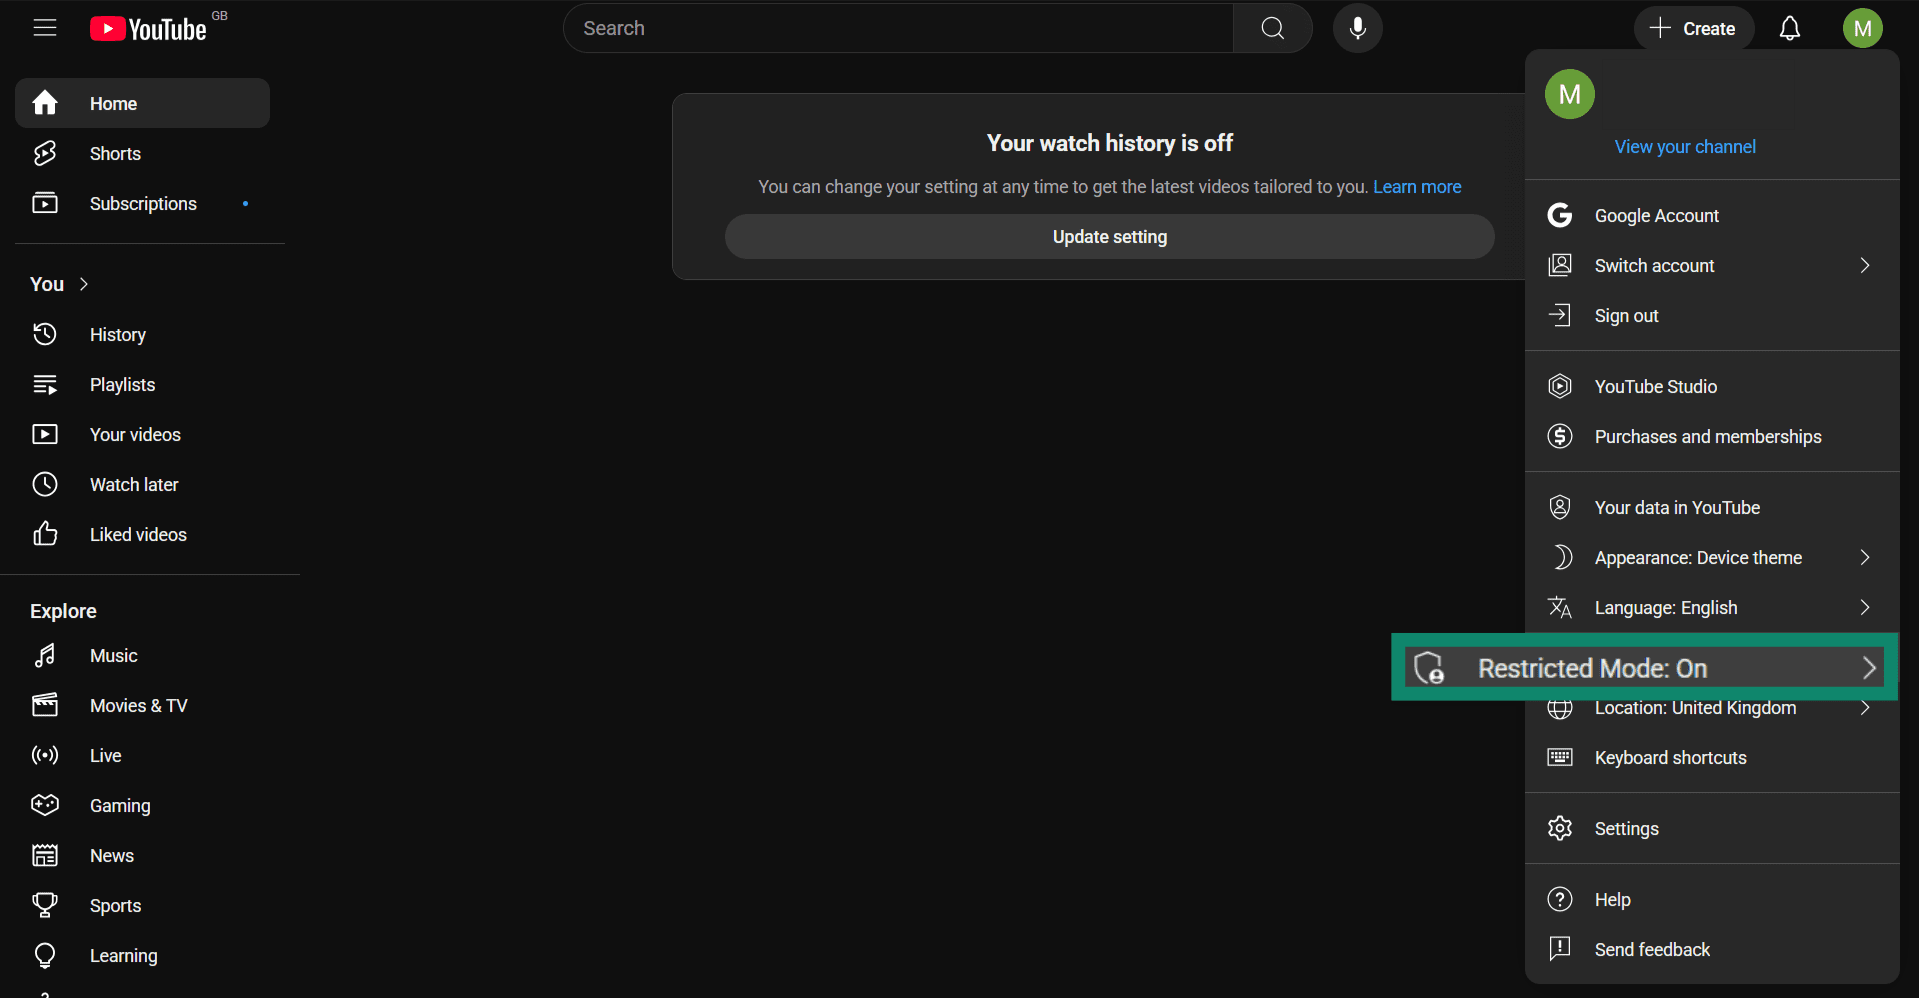This screenshot has height=998, width=1919.
Task: Open Purchases and memberships
Action: pyautogui.click(x=1707, y=436)
